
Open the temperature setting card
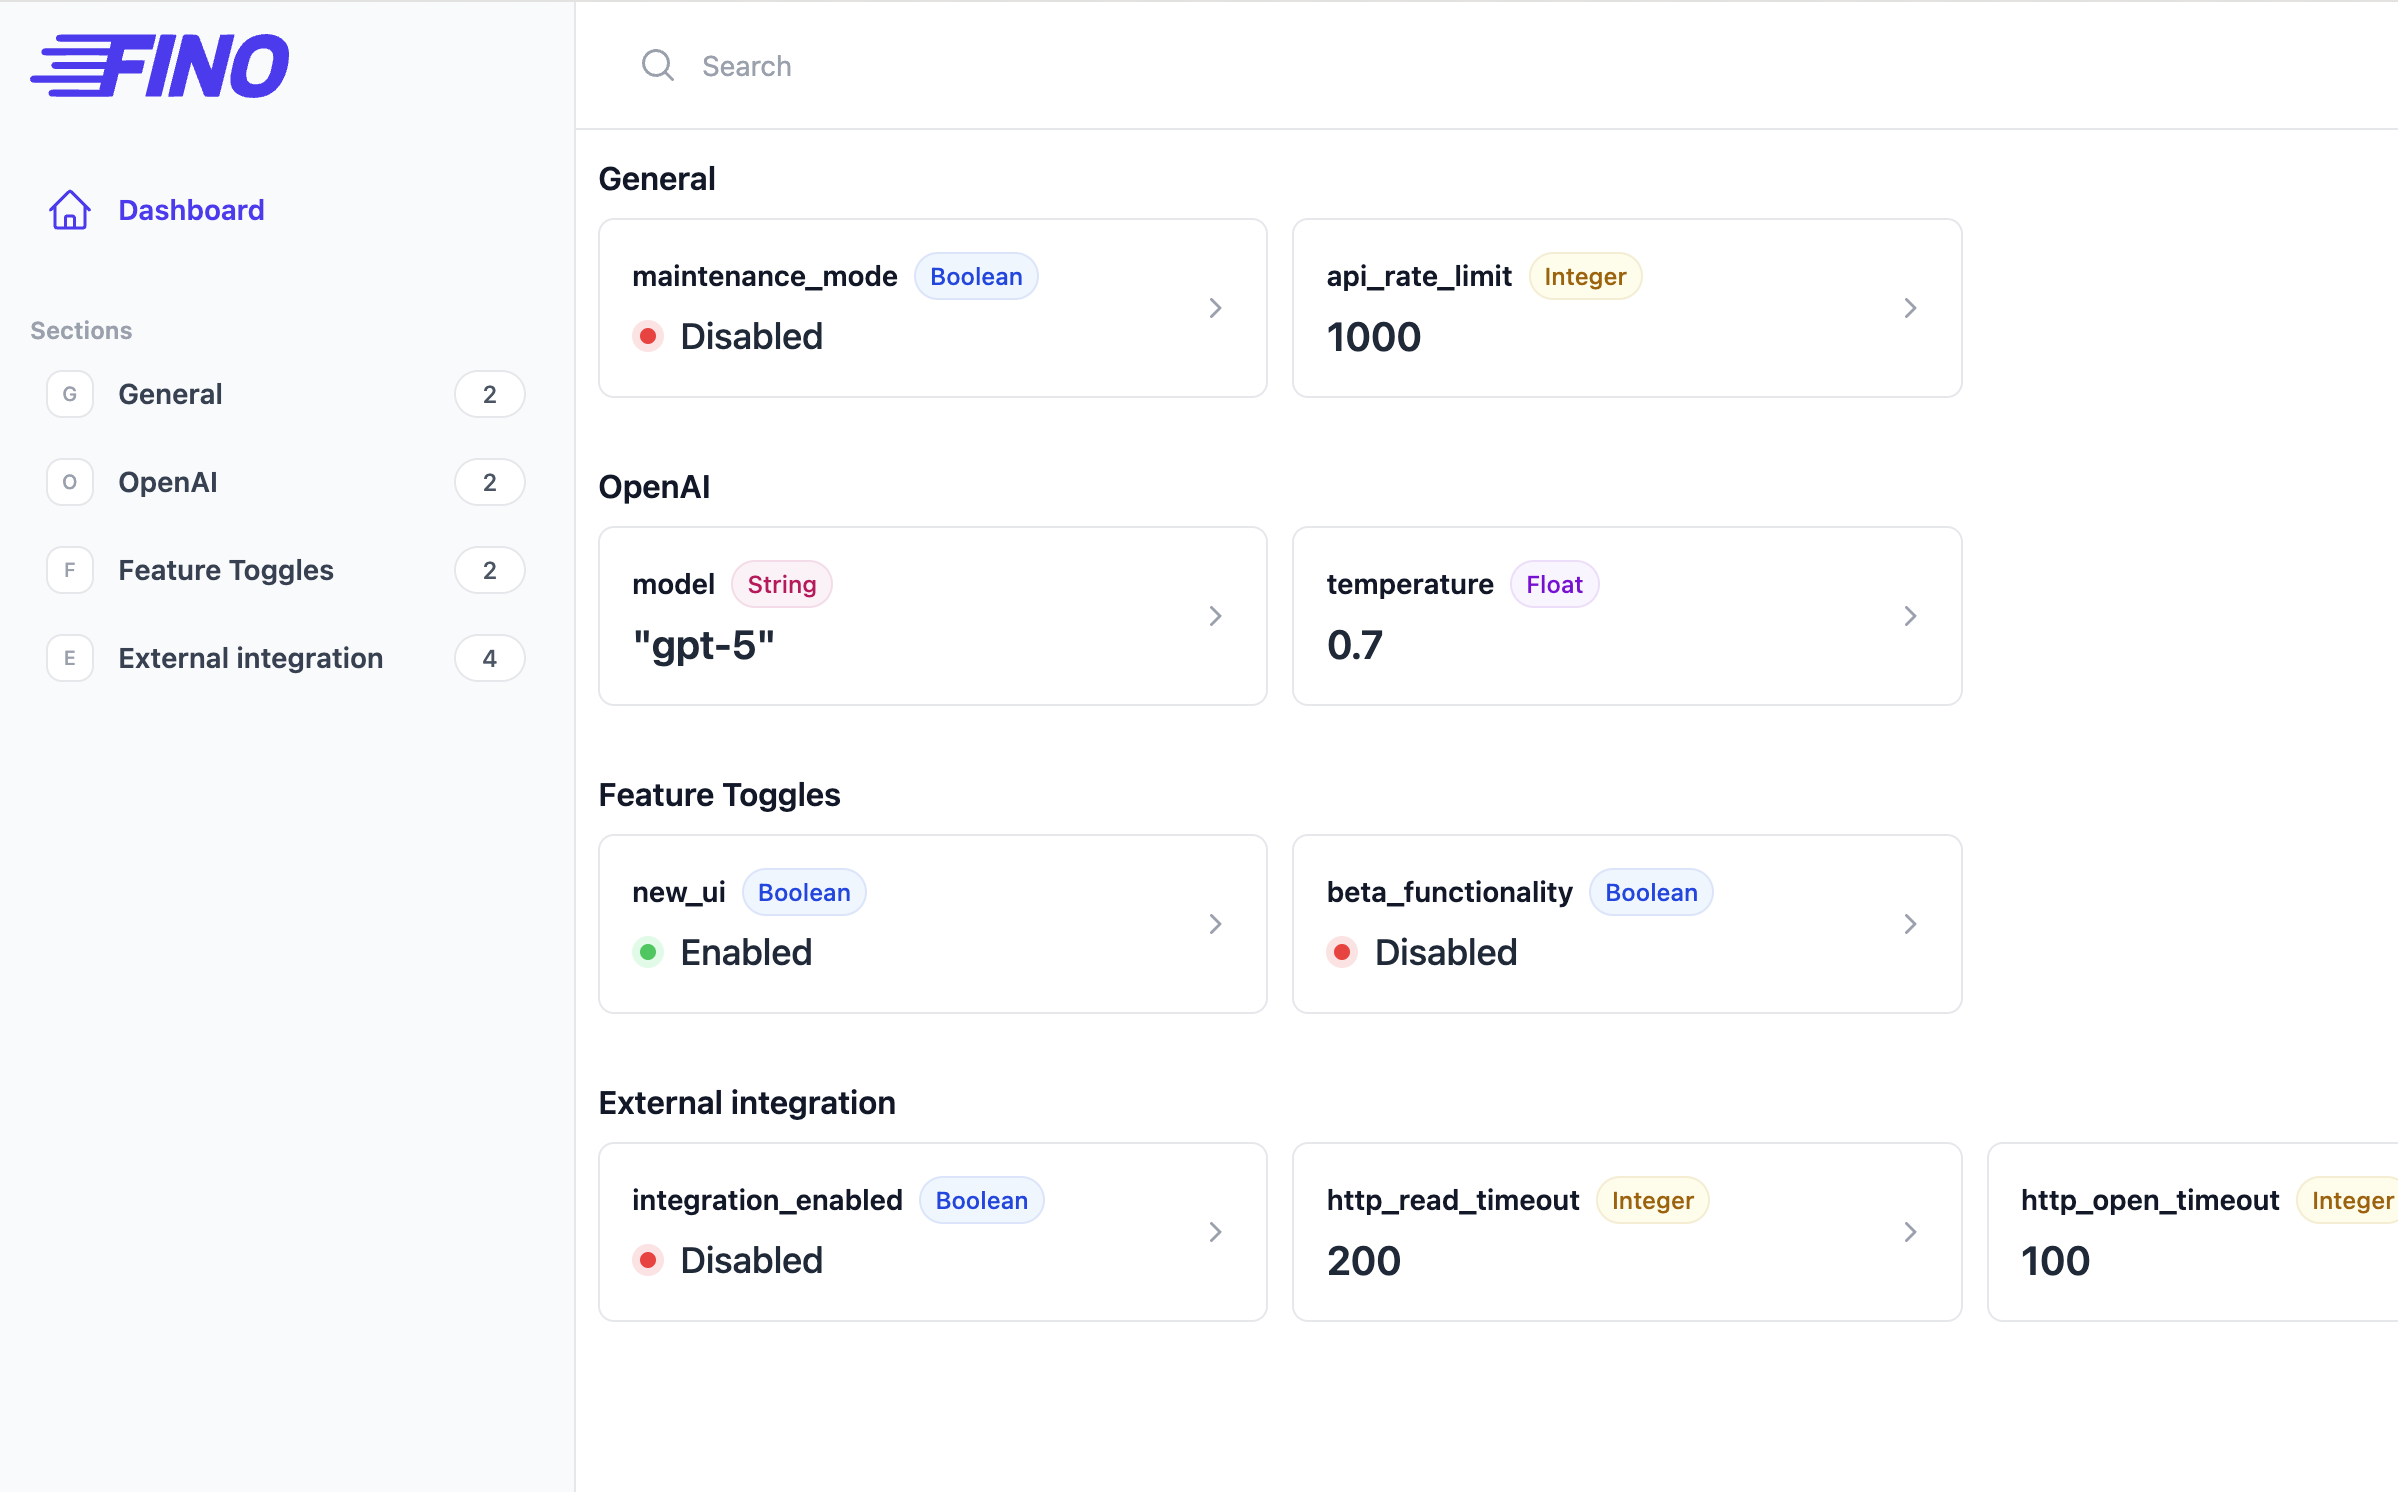click(x=1626, y=616)
